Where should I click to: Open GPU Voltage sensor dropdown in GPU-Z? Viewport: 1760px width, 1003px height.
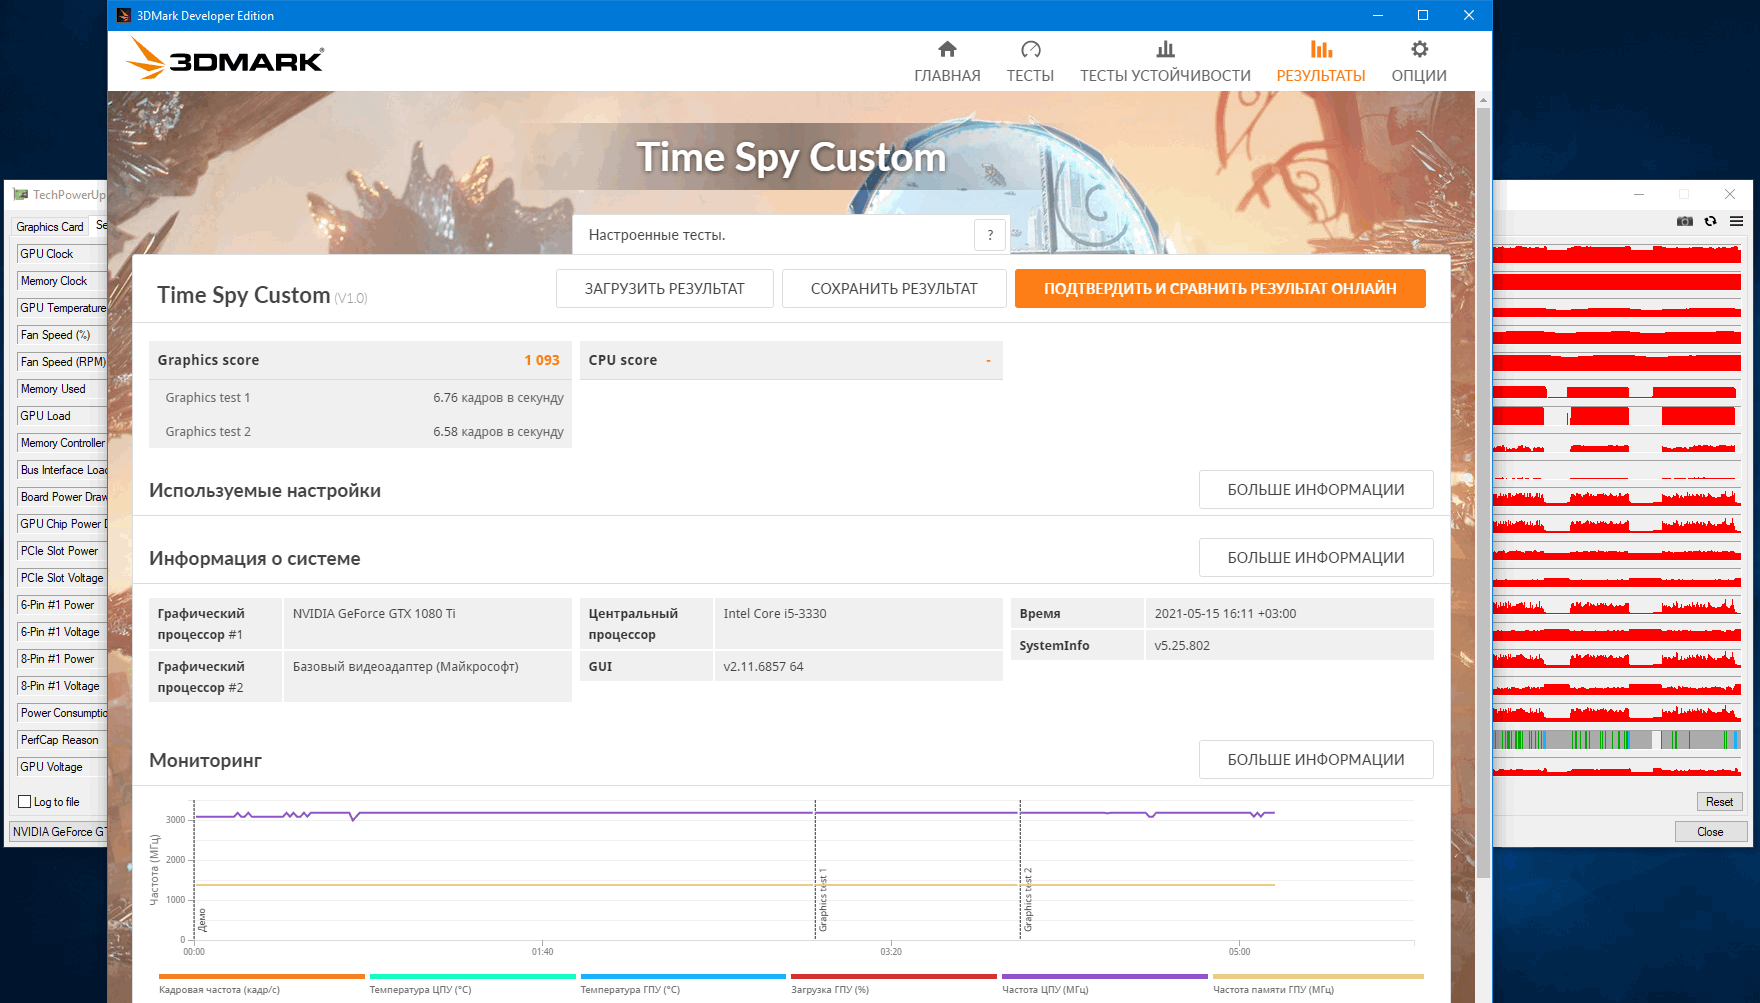click(x=62, y=767)
